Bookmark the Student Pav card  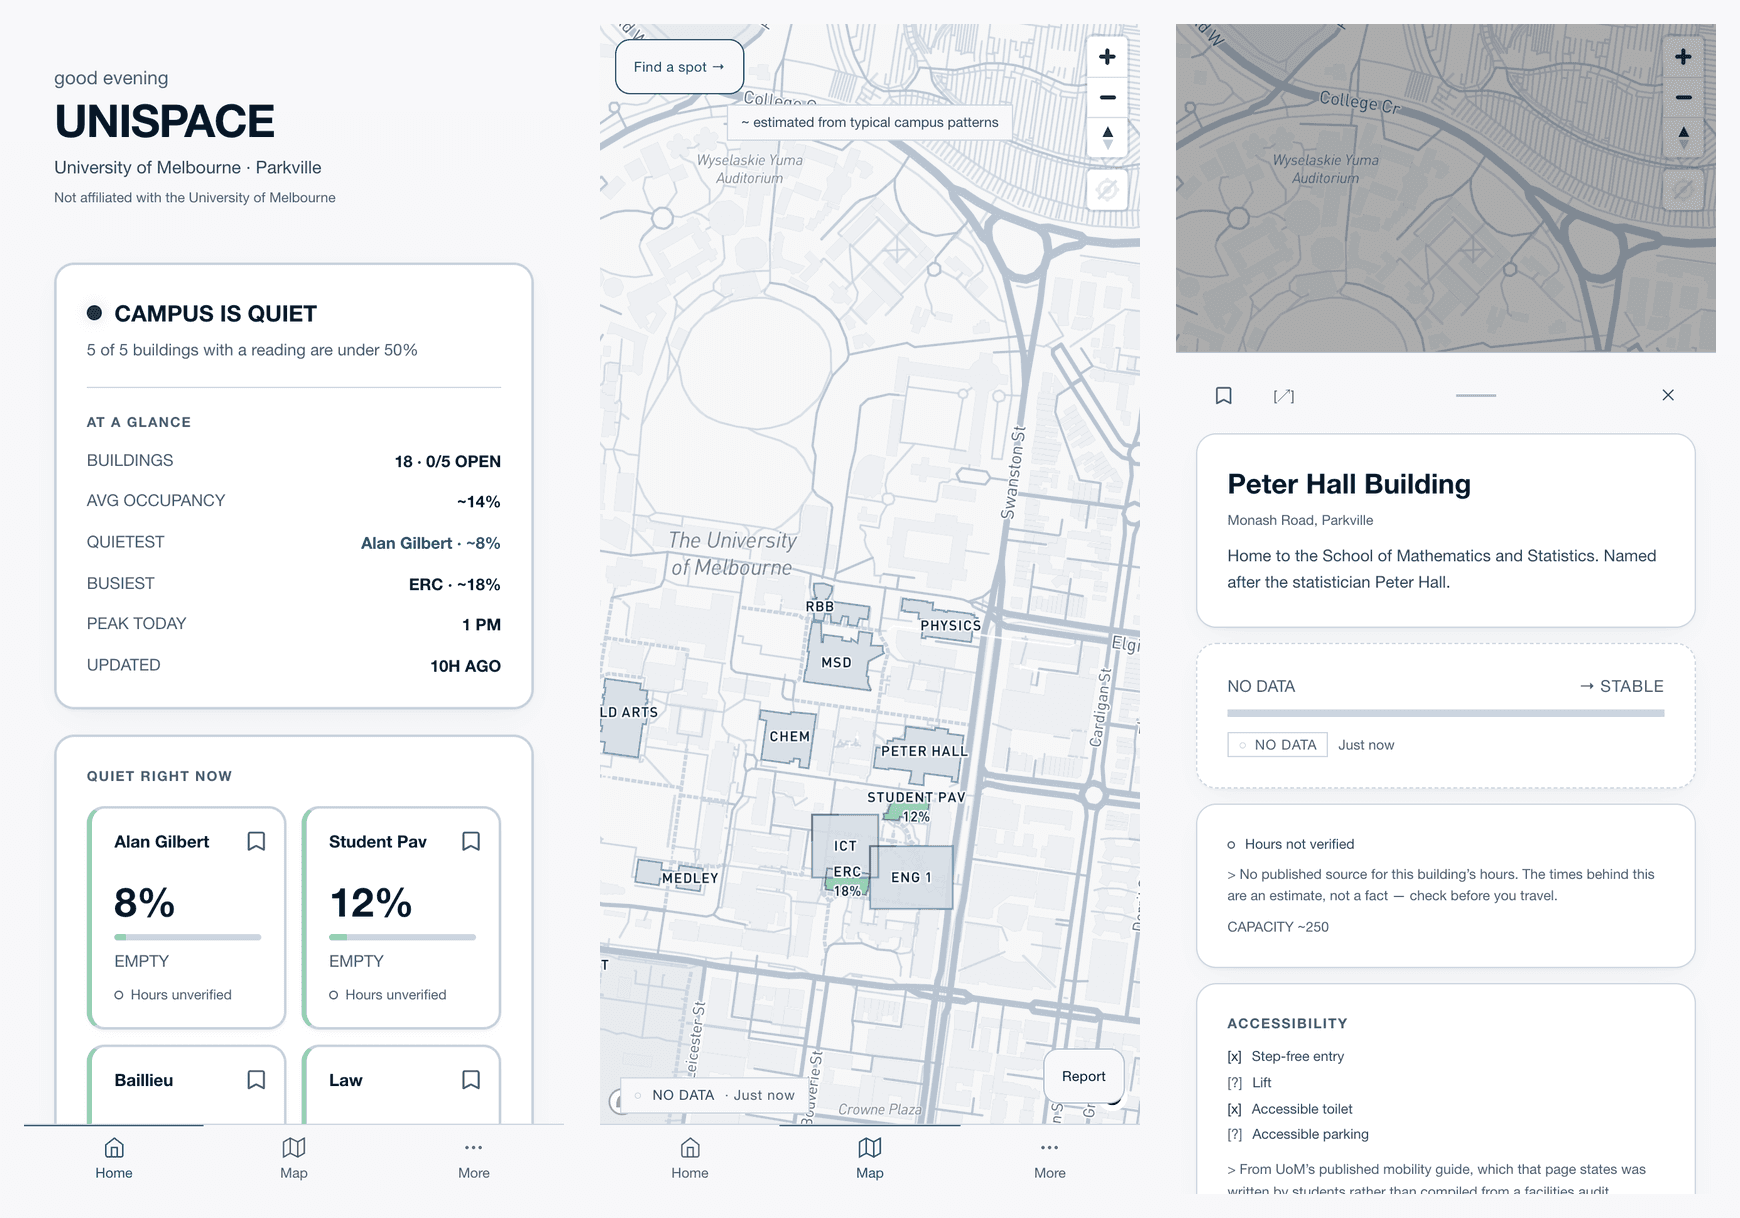point(471,842)
